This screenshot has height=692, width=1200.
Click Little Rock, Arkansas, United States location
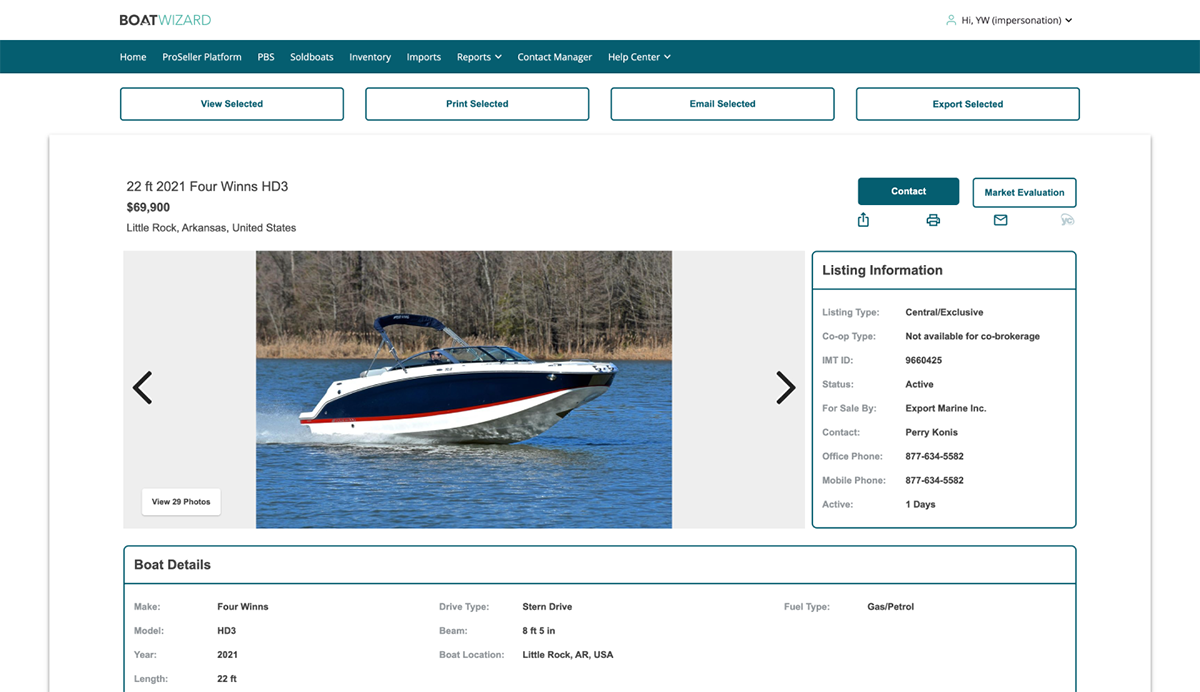point(211,228)
